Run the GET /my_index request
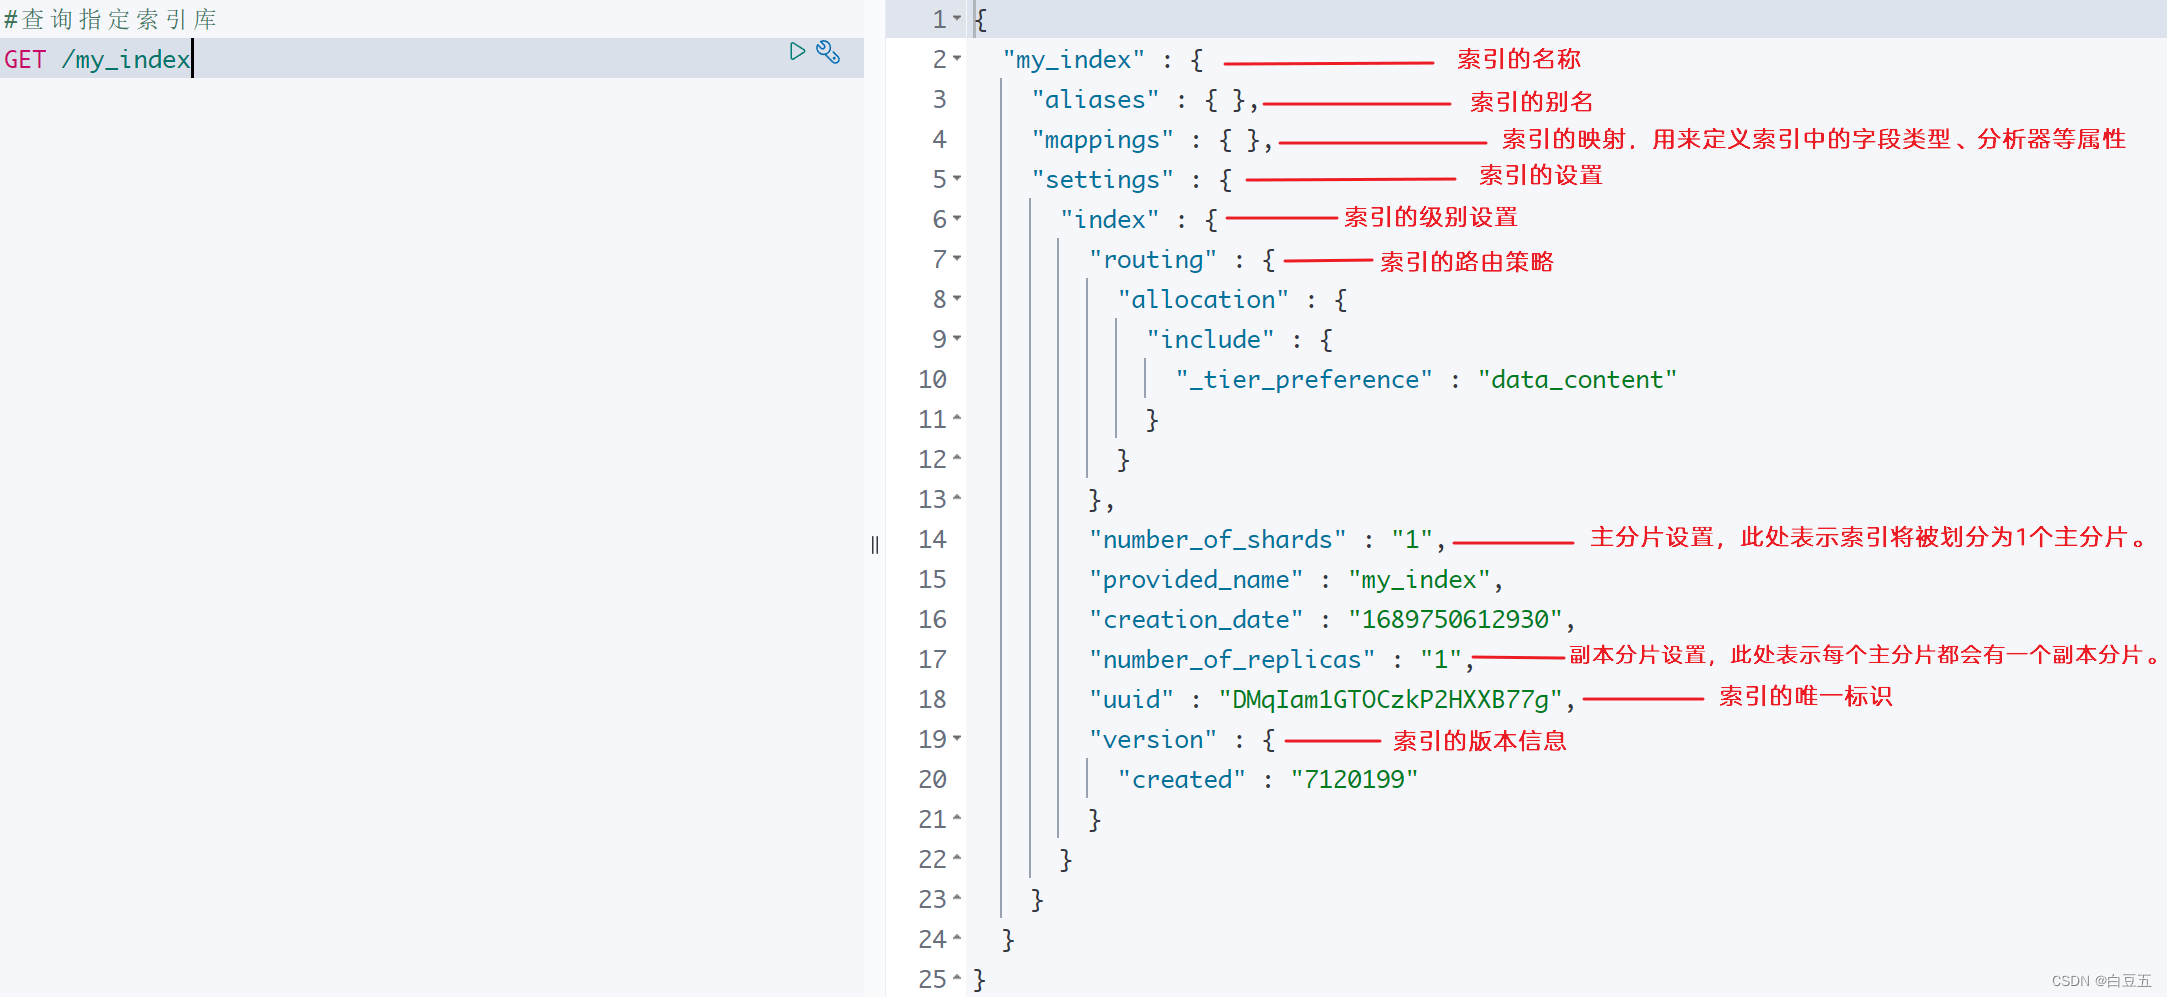This screenshot has width=2167, height=997. [797, 51]
